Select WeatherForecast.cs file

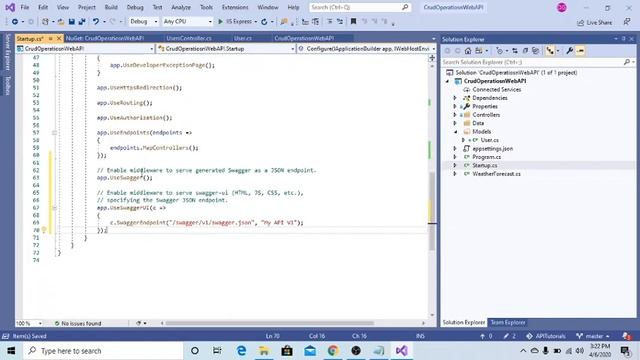point(496,174)
